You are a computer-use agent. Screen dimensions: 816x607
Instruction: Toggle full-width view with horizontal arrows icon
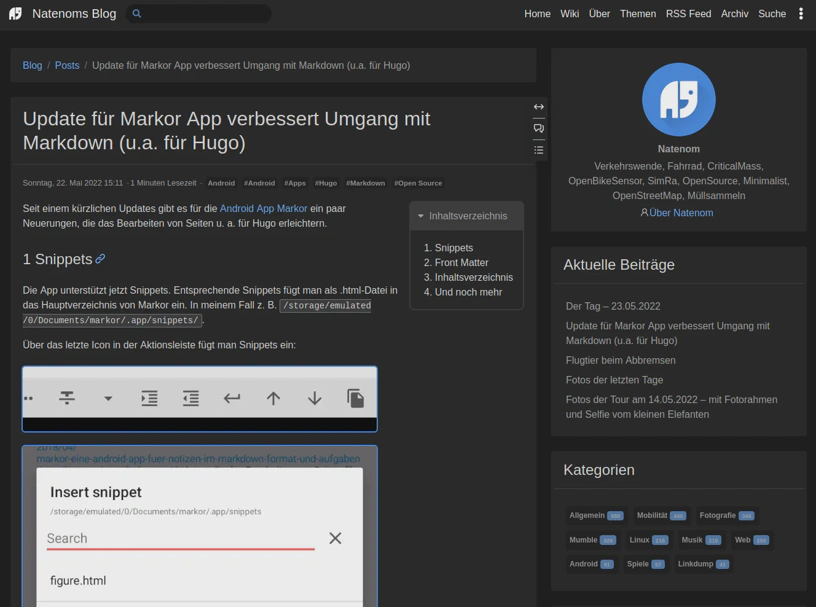(539, 107)
